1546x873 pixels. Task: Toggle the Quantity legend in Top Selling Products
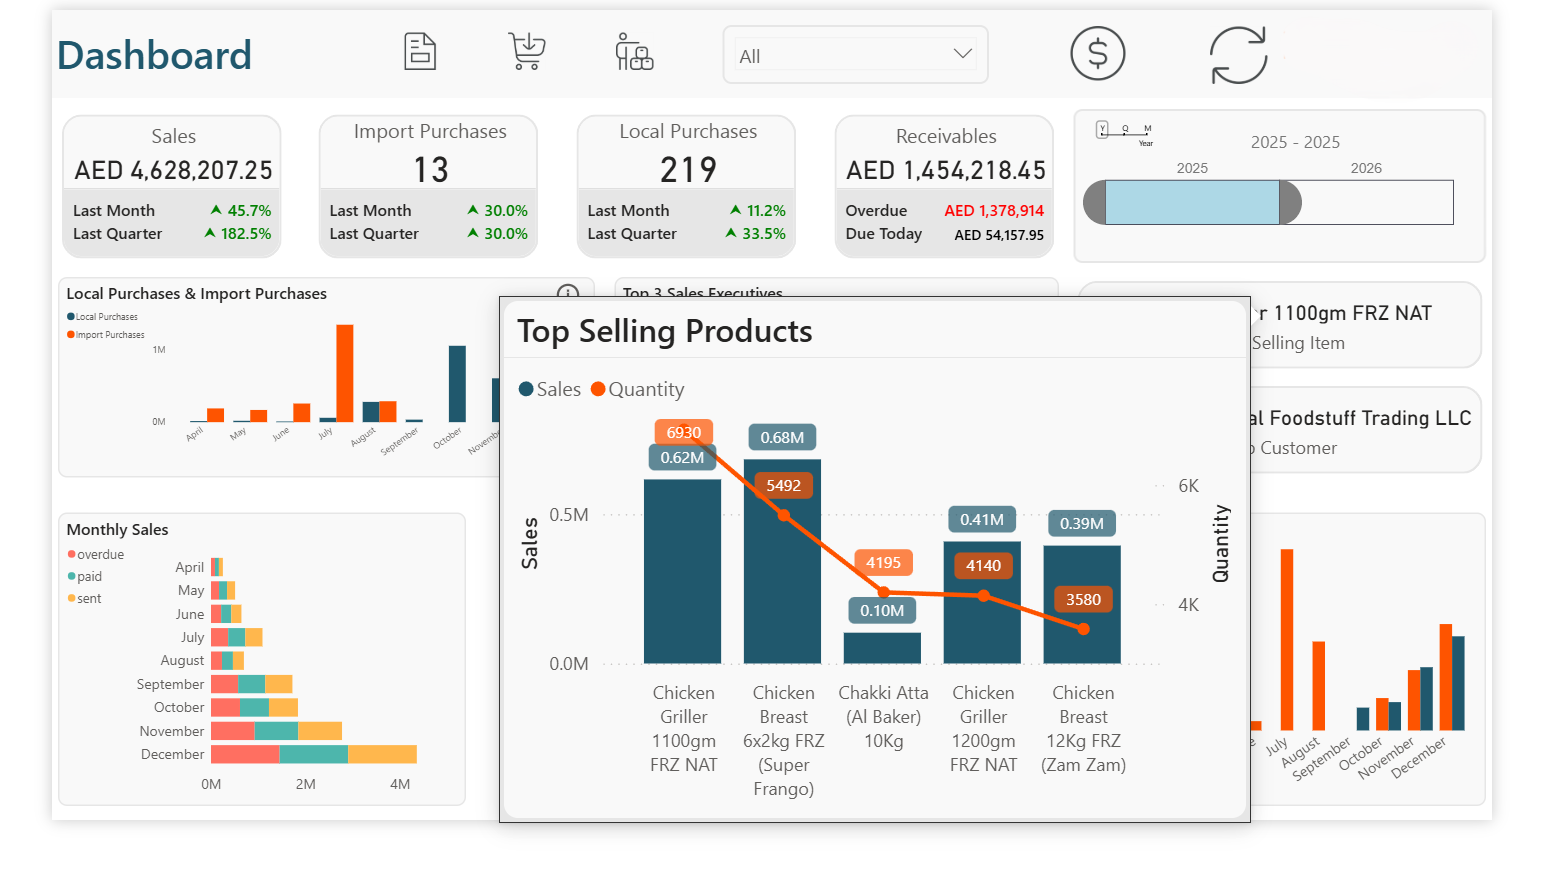[637, 389]
